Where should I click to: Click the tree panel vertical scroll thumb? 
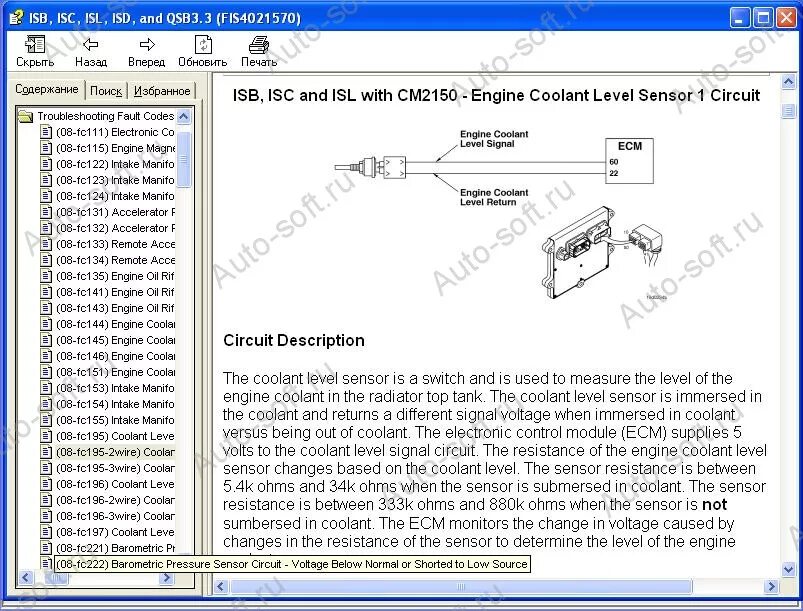(183, 159)
